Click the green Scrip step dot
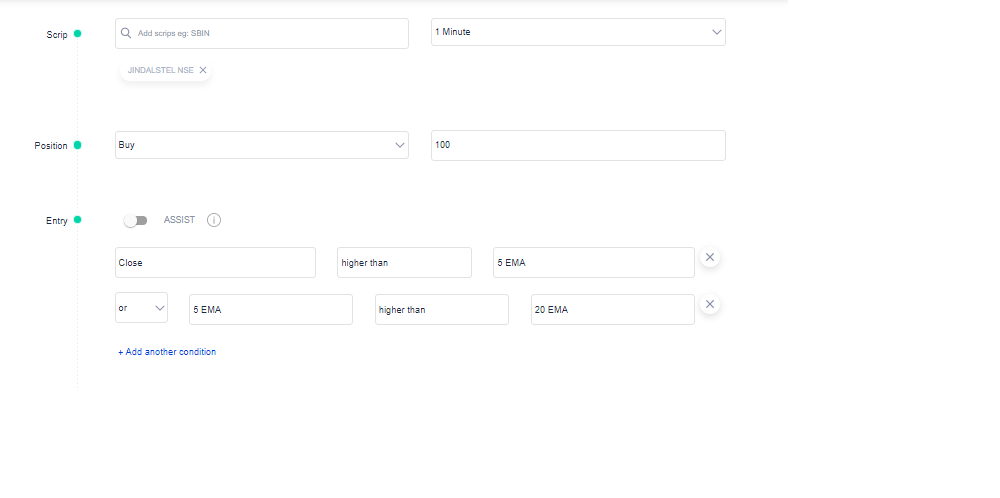Image resolution: width=1000 pixels, height=498 pixels. (x=77, y=34)
